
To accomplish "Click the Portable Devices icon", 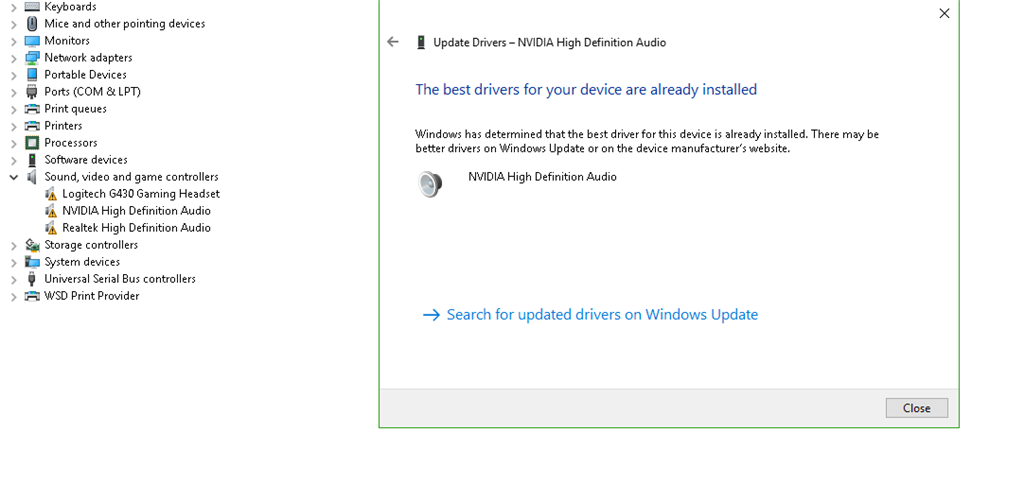I will pyautogui.click(x=32, y=74).
